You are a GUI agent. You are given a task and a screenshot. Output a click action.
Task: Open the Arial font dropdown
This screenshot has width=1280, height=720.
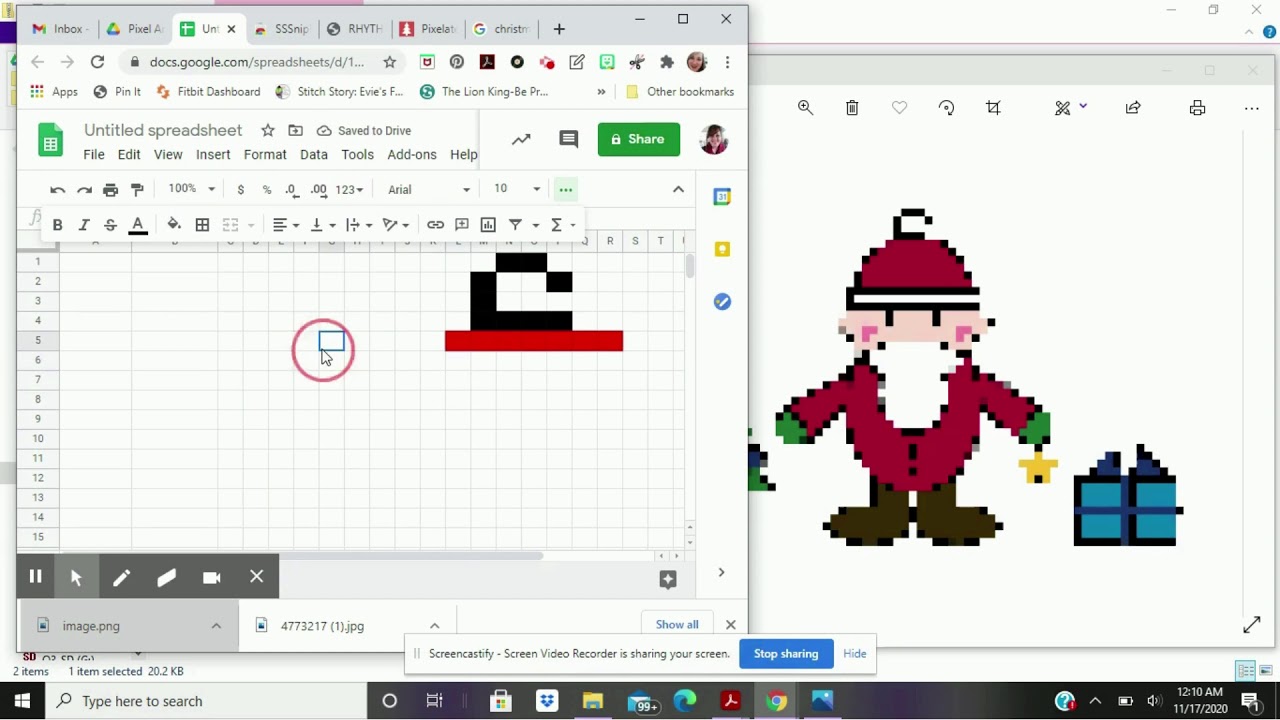pos(428,189)
